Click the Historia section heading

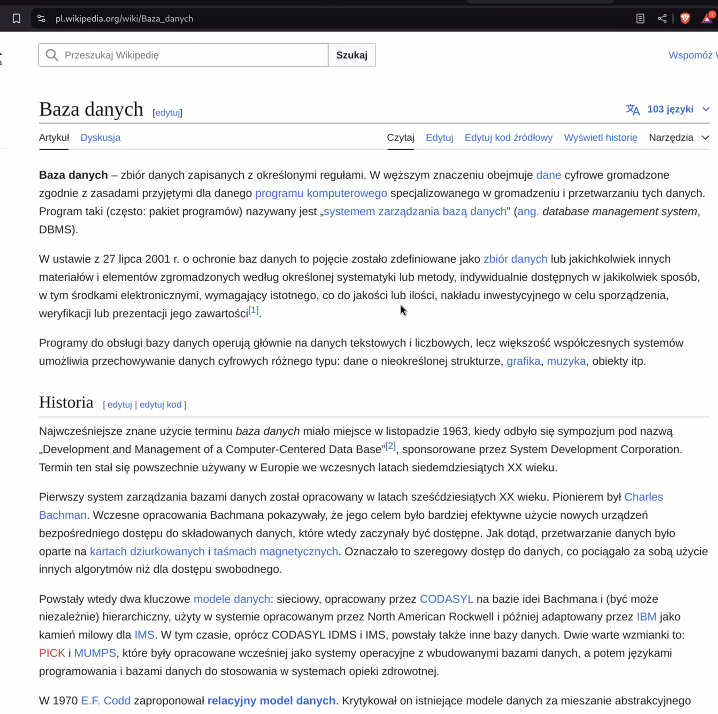66,402
